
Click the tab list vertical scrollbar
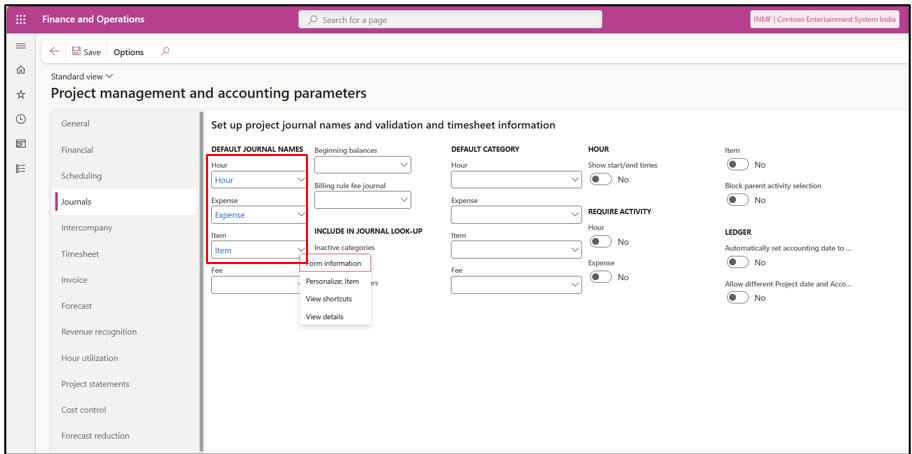pos(202,279)
